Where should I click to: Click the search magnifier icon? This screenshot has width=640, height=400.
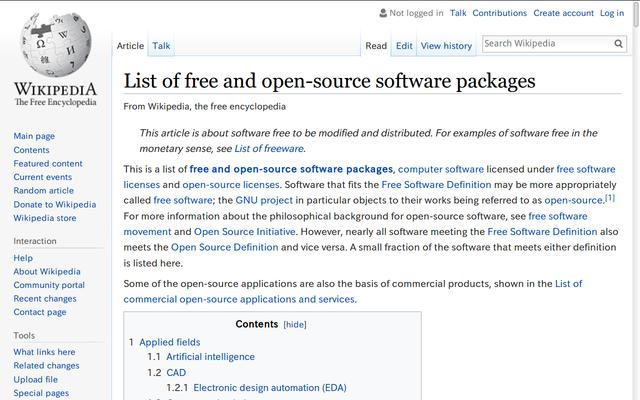pos(618,44)
